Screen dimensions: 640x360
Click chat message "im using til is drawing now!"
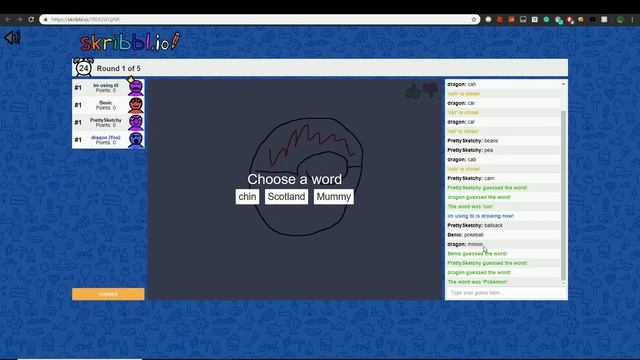(x=480, y=216)
